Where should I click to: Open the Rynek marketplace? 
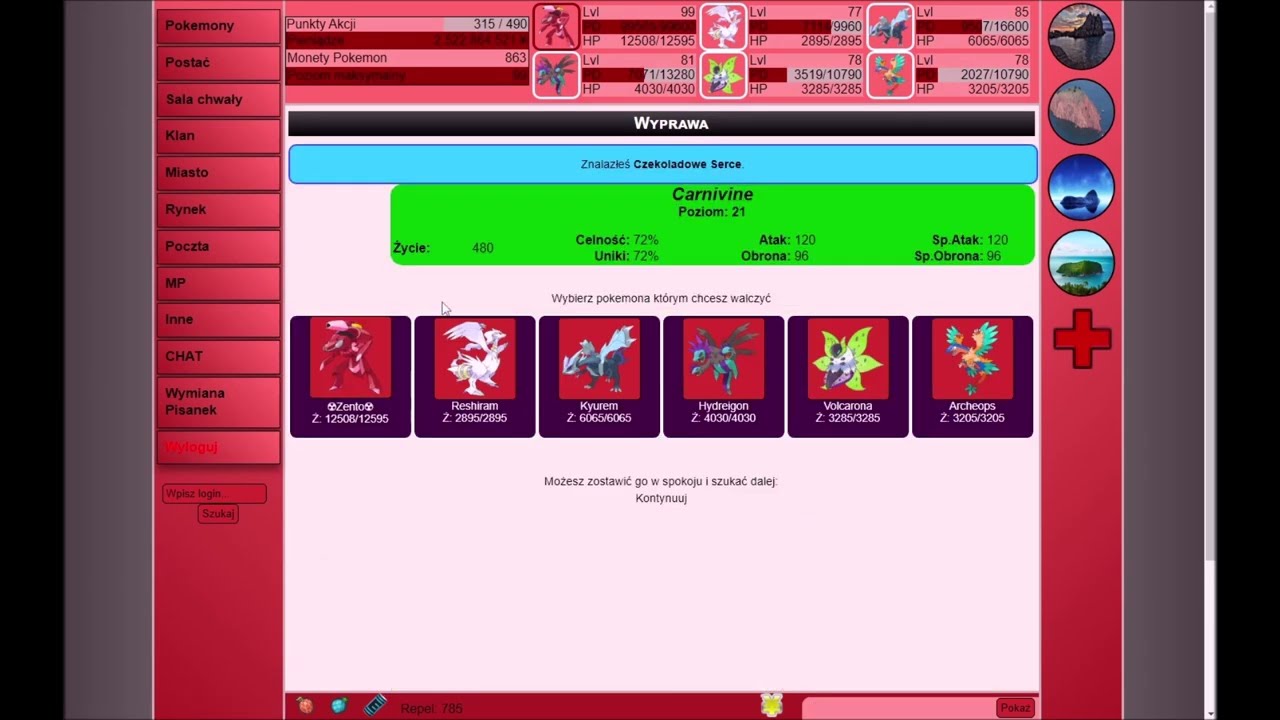(218, 210)
